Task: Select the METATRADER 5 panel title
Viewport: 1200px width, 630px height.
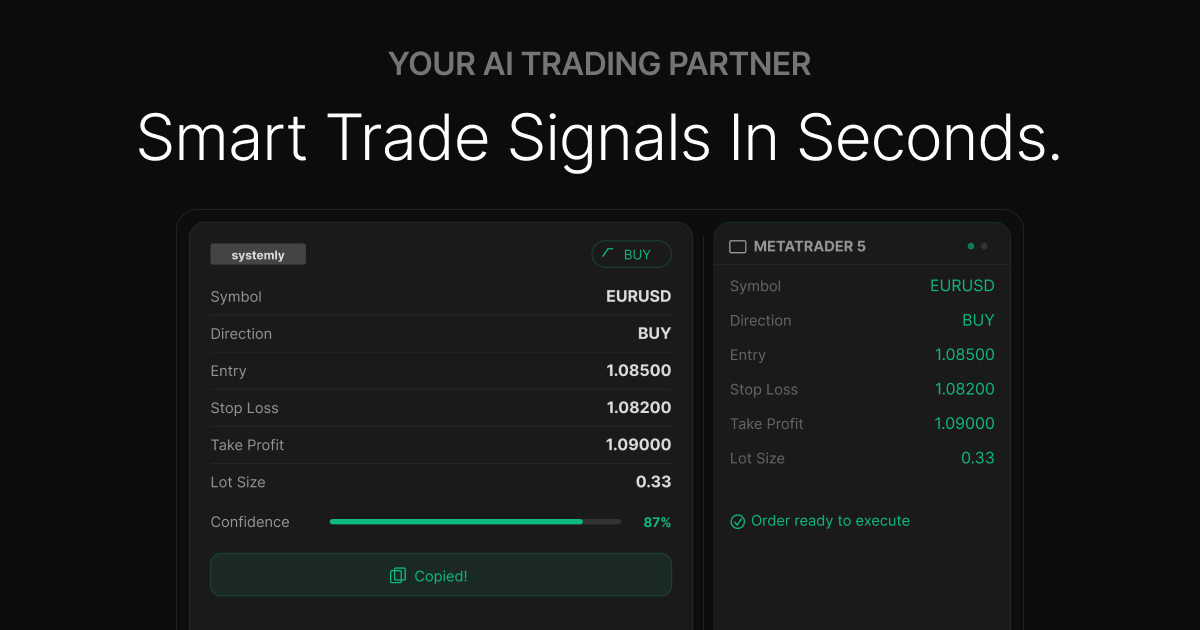Action: pos(810,246)
